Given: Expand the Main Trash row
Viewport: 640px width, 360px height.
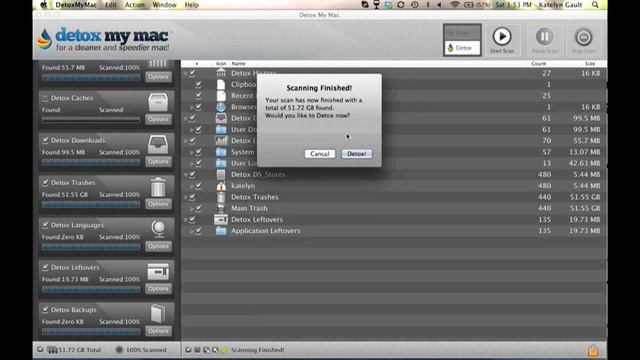Looking at the screenshot, I should coord(191,209).
